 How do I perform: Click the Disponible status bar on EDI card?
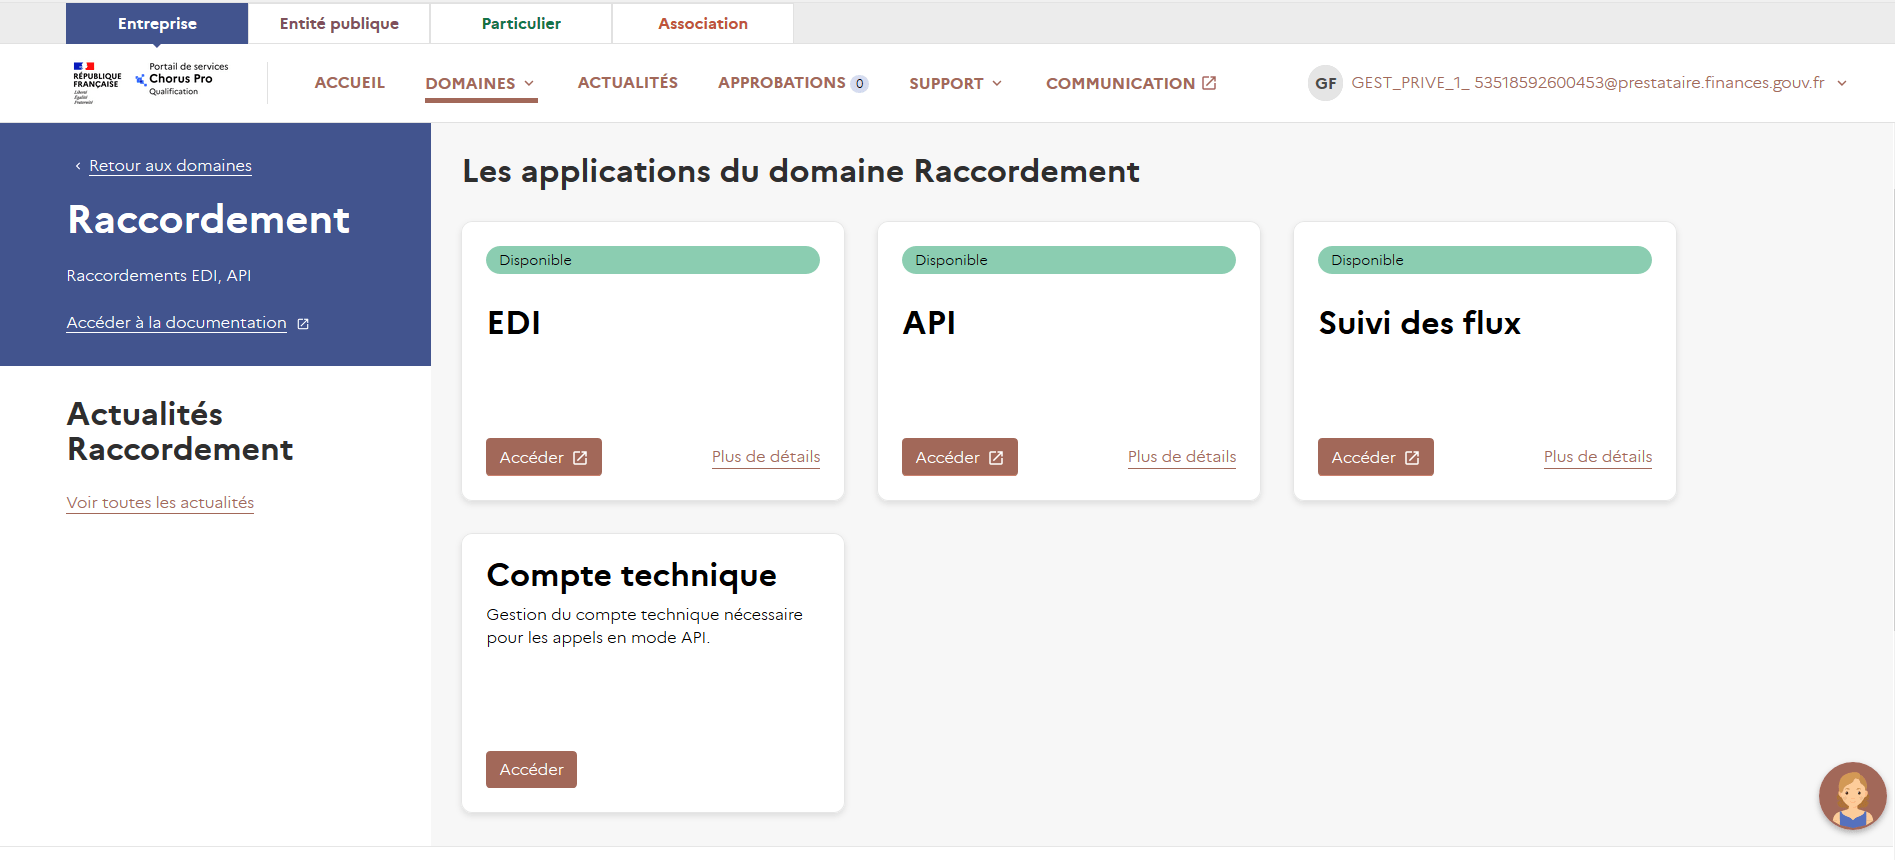[x=652, y=260]
